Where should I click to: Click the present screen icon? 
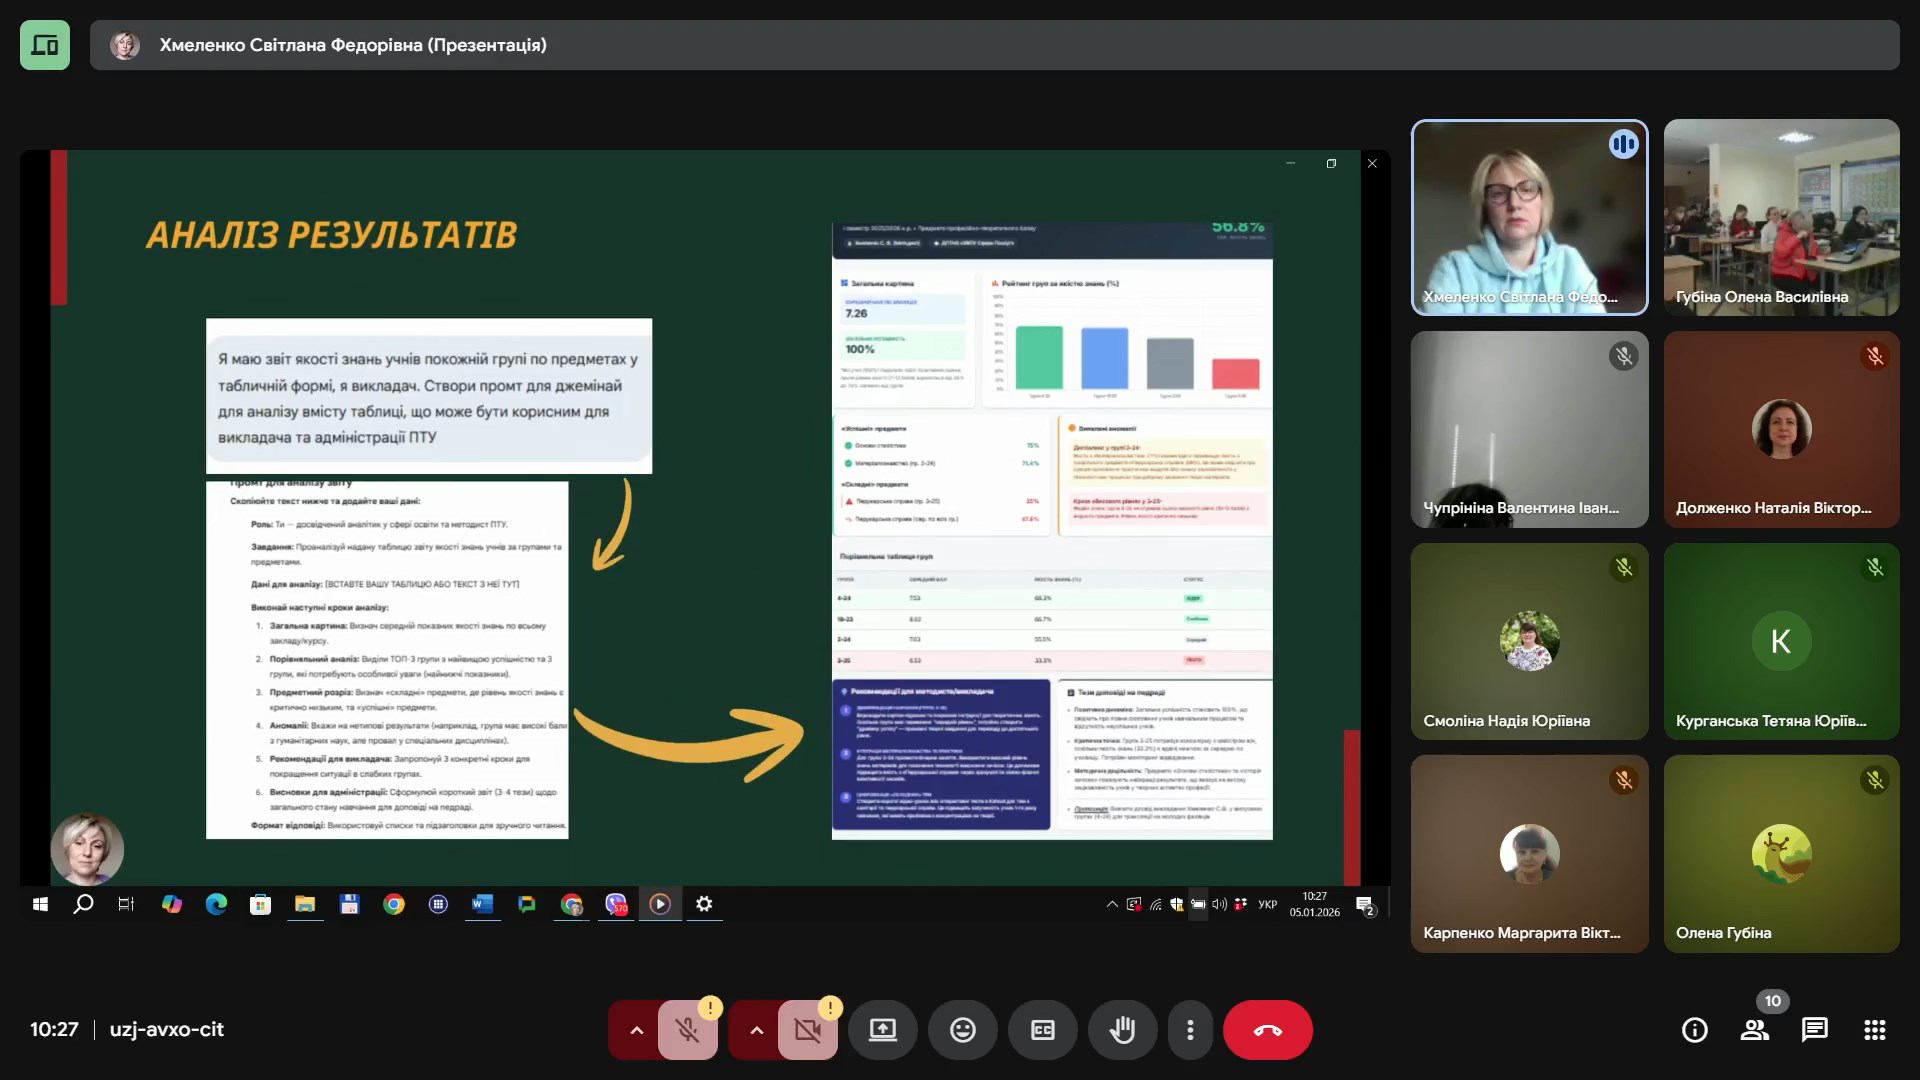point(882,1030)
